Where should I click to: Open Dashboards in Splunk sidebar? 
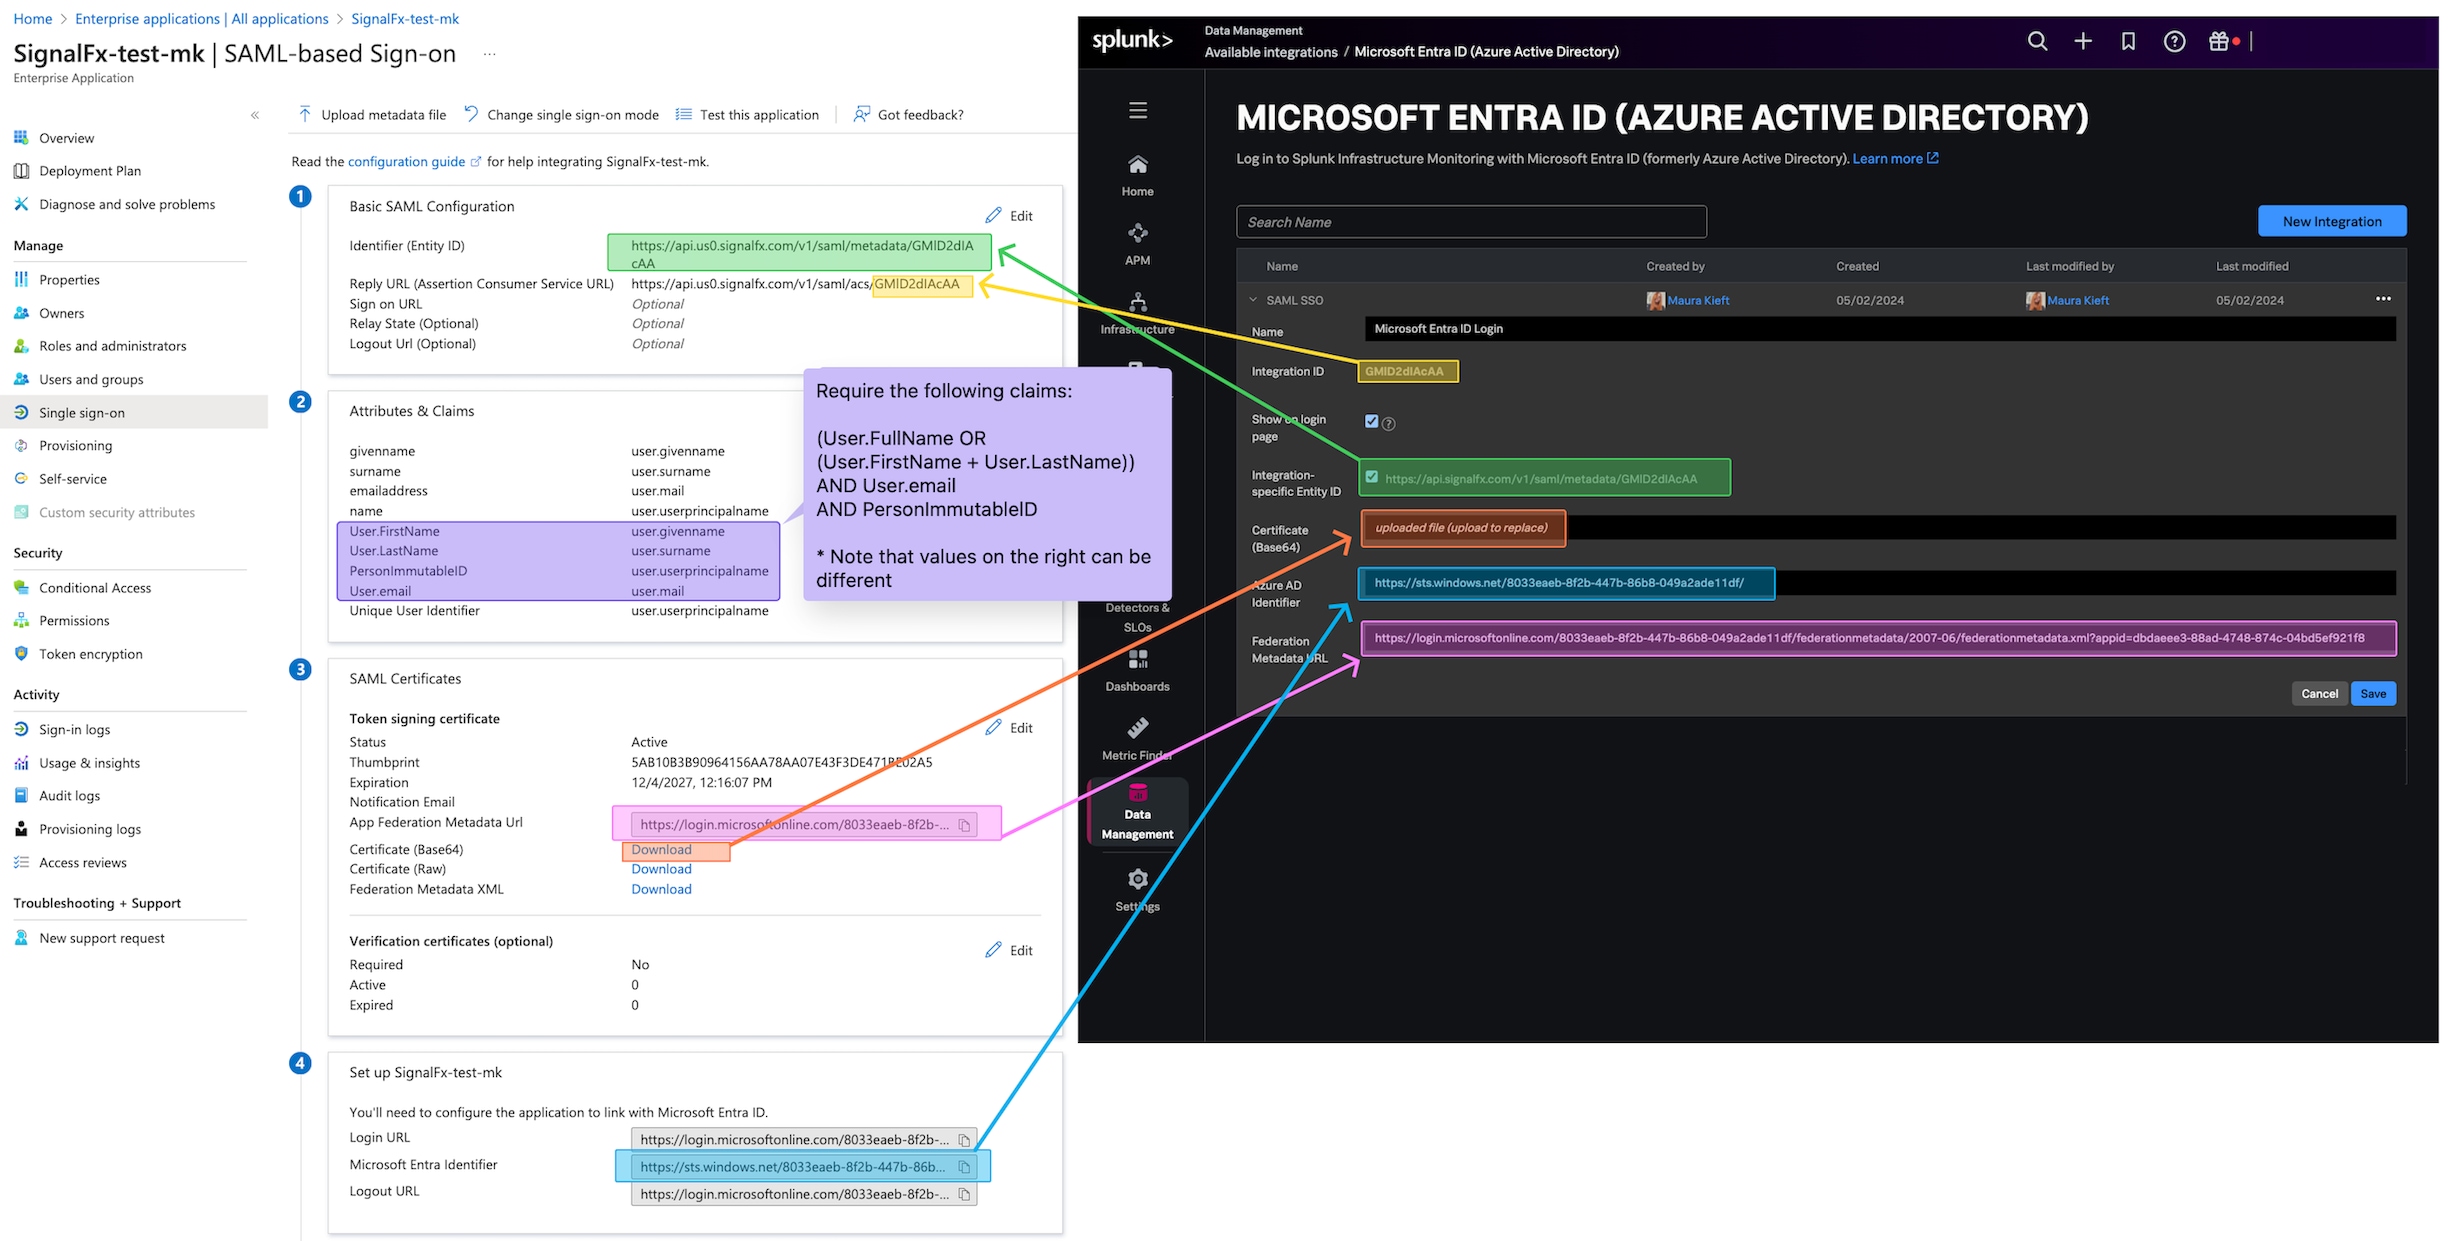pyautogui.click(x=1138, y=671)
